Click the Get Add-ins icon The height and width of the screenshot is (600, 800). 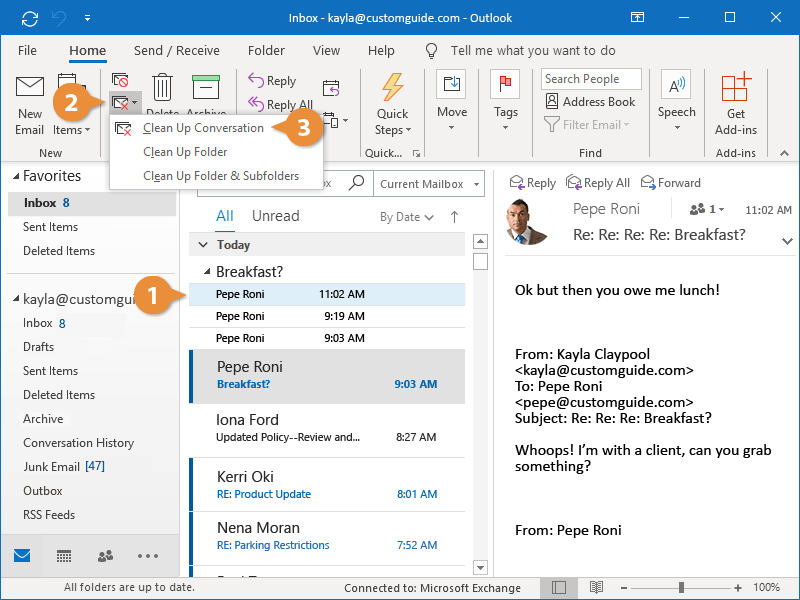point(736,87)
